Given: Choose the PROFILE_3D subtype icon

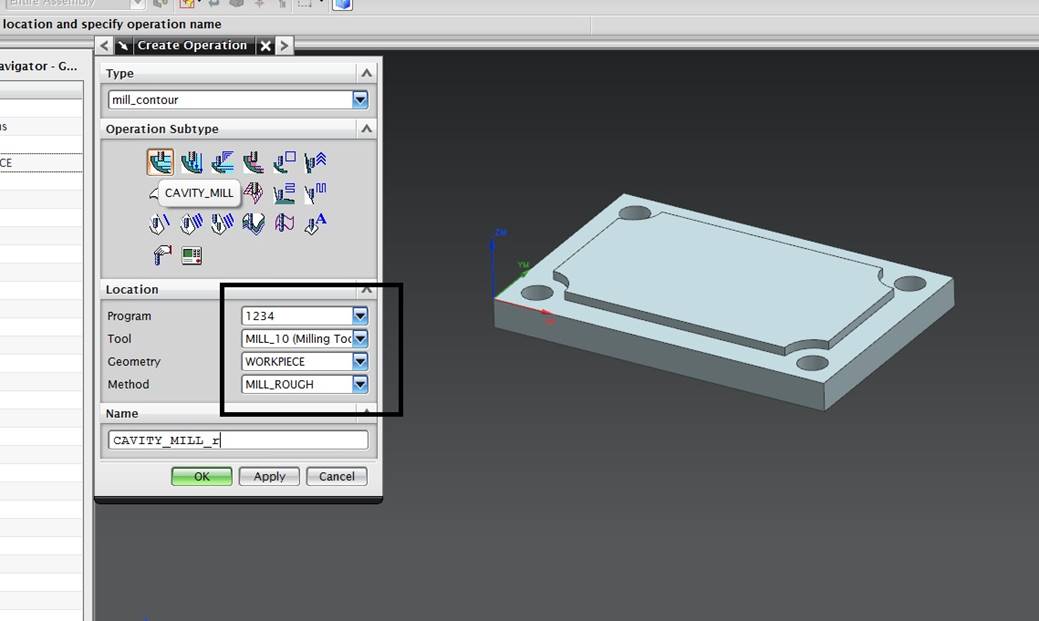Looking at the screenshot, I should 284,223.
